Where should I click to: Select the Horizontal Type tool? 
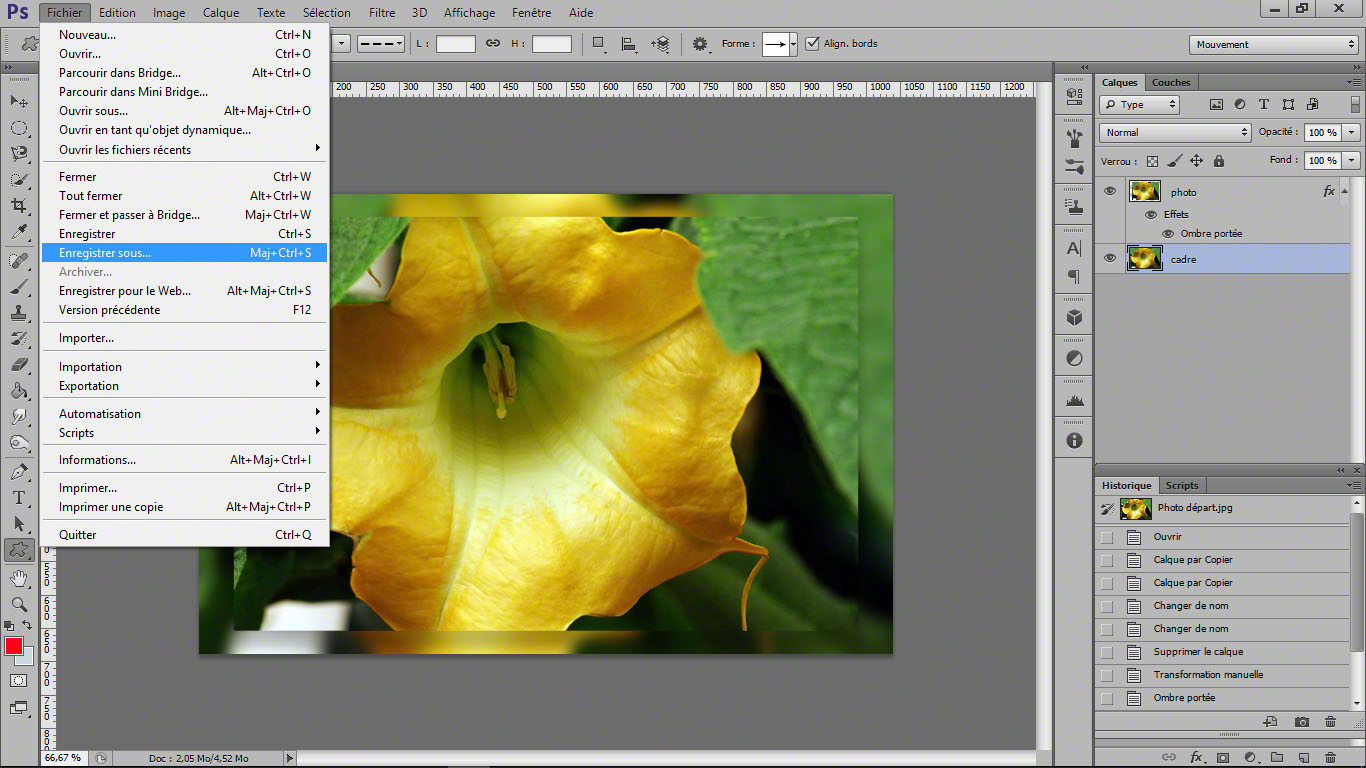point(19,497)
